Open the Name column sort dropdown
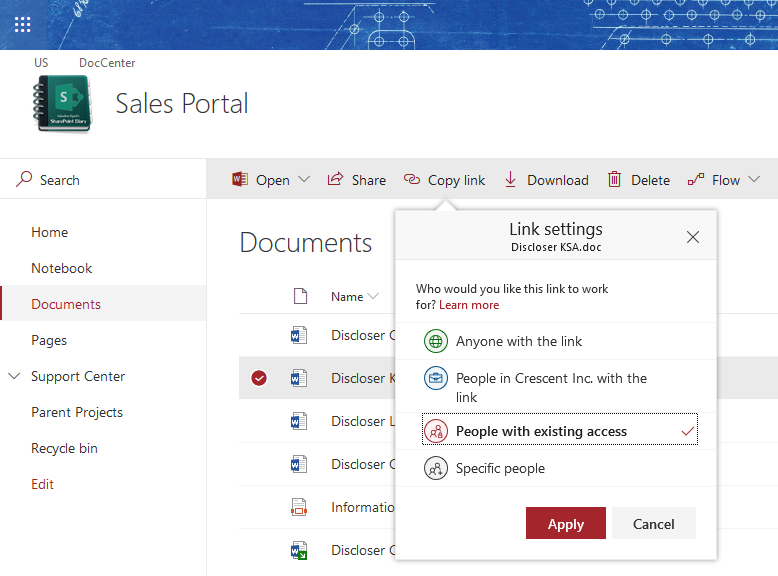The image size is (778, 576). 373,296
